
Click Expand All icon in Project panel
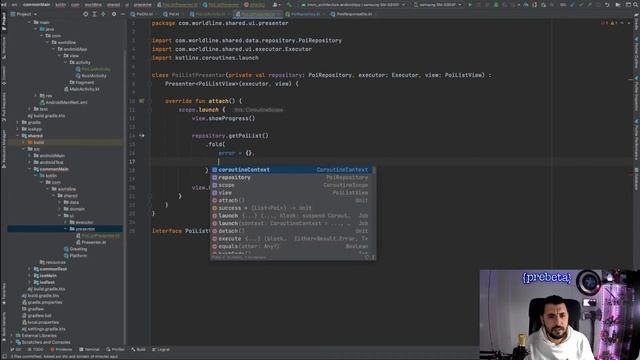click(x=94, y=14)
